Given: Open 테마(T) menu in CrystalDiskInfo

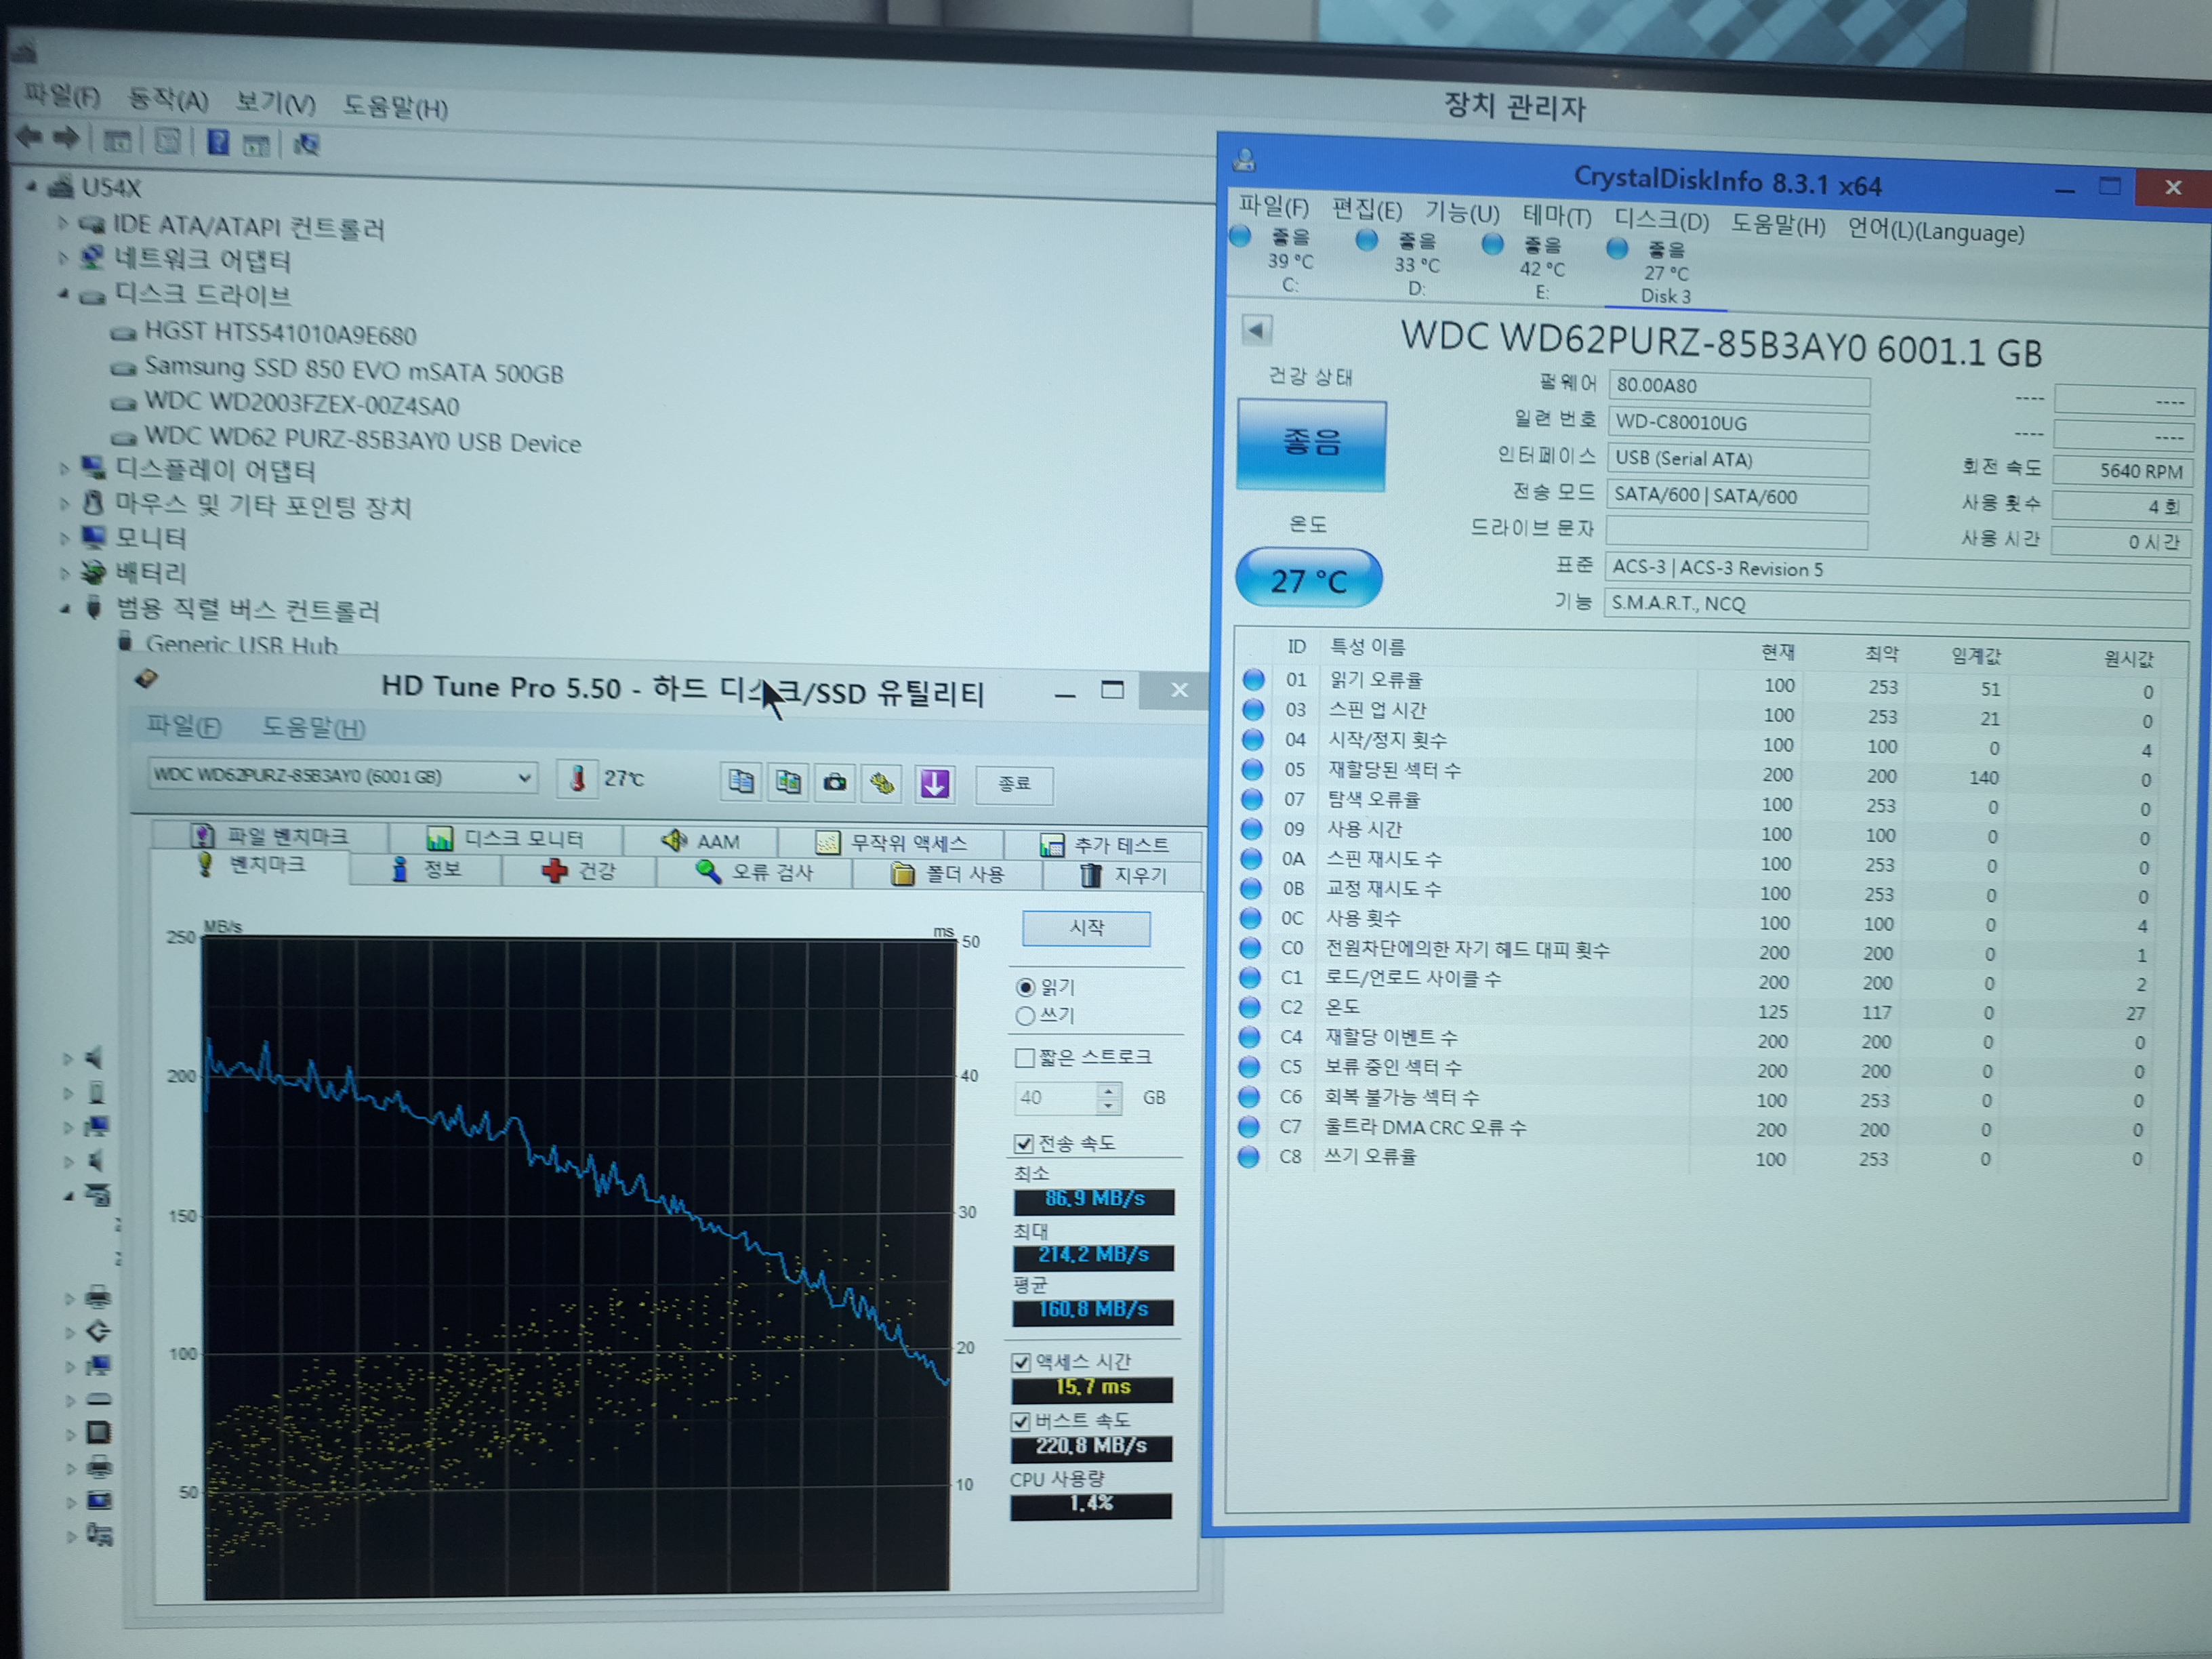Looking at the screenshot, I should [x=1557, y=216].
